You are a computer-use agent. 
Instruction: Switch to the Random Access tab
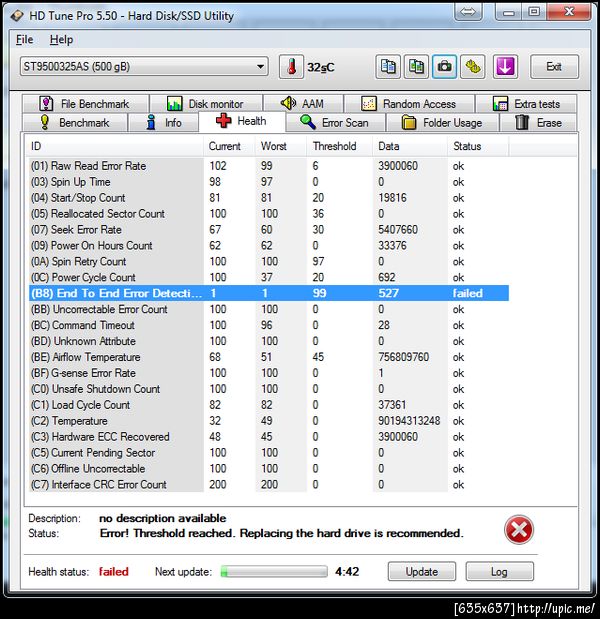[409, 104]
